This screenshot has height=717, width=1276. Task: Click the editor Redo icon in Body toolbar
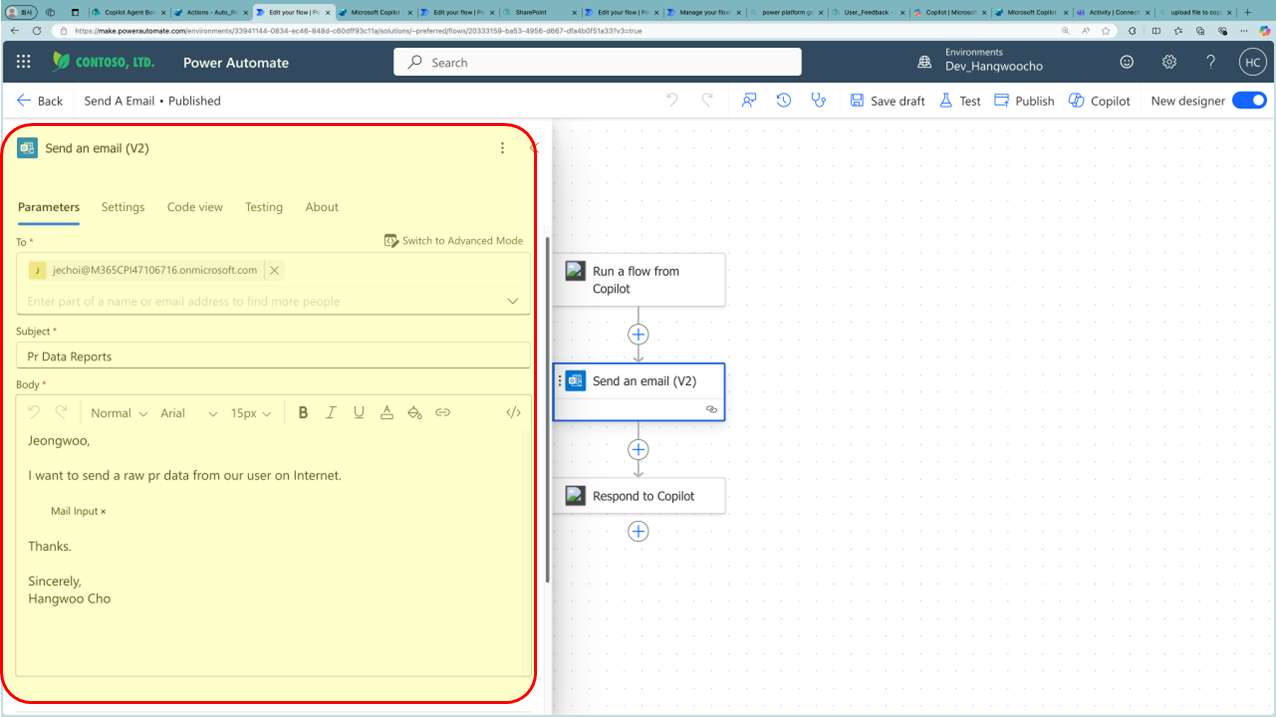(x=61, y=412)
